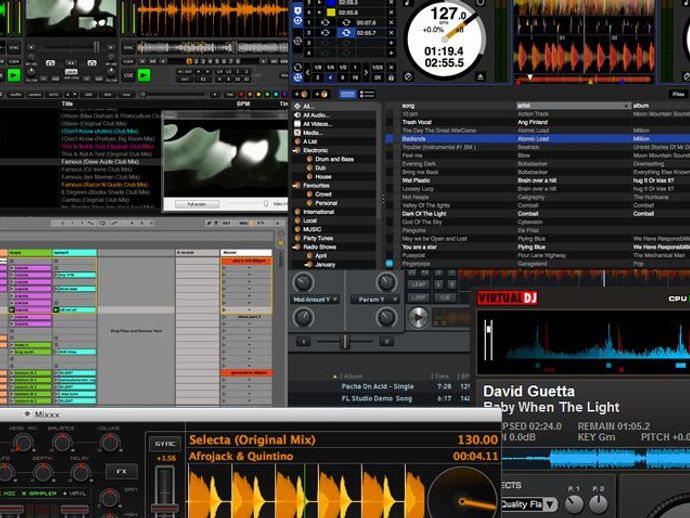Select Famous (Dave Aude Club Mix) track

pos(100,162)
